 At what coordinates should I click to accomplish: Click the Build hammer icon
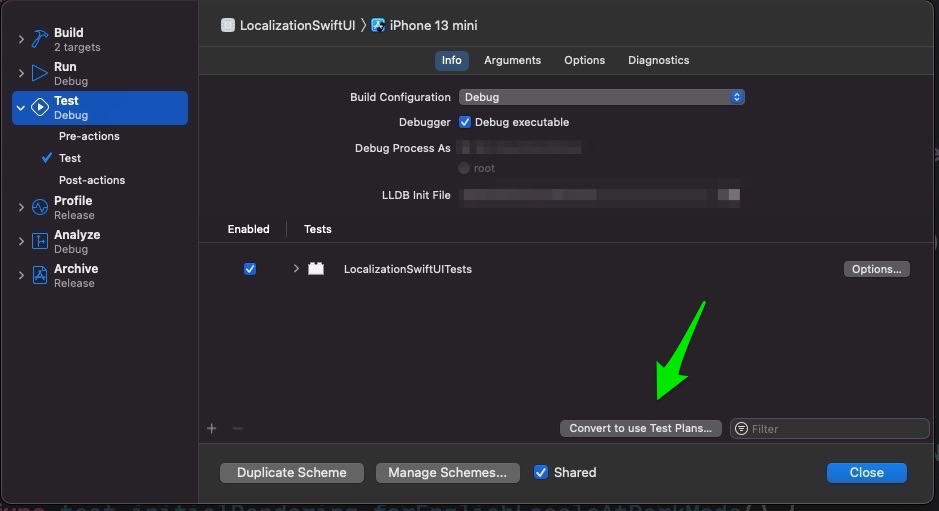pyautogui.click(x=40, y=39)
